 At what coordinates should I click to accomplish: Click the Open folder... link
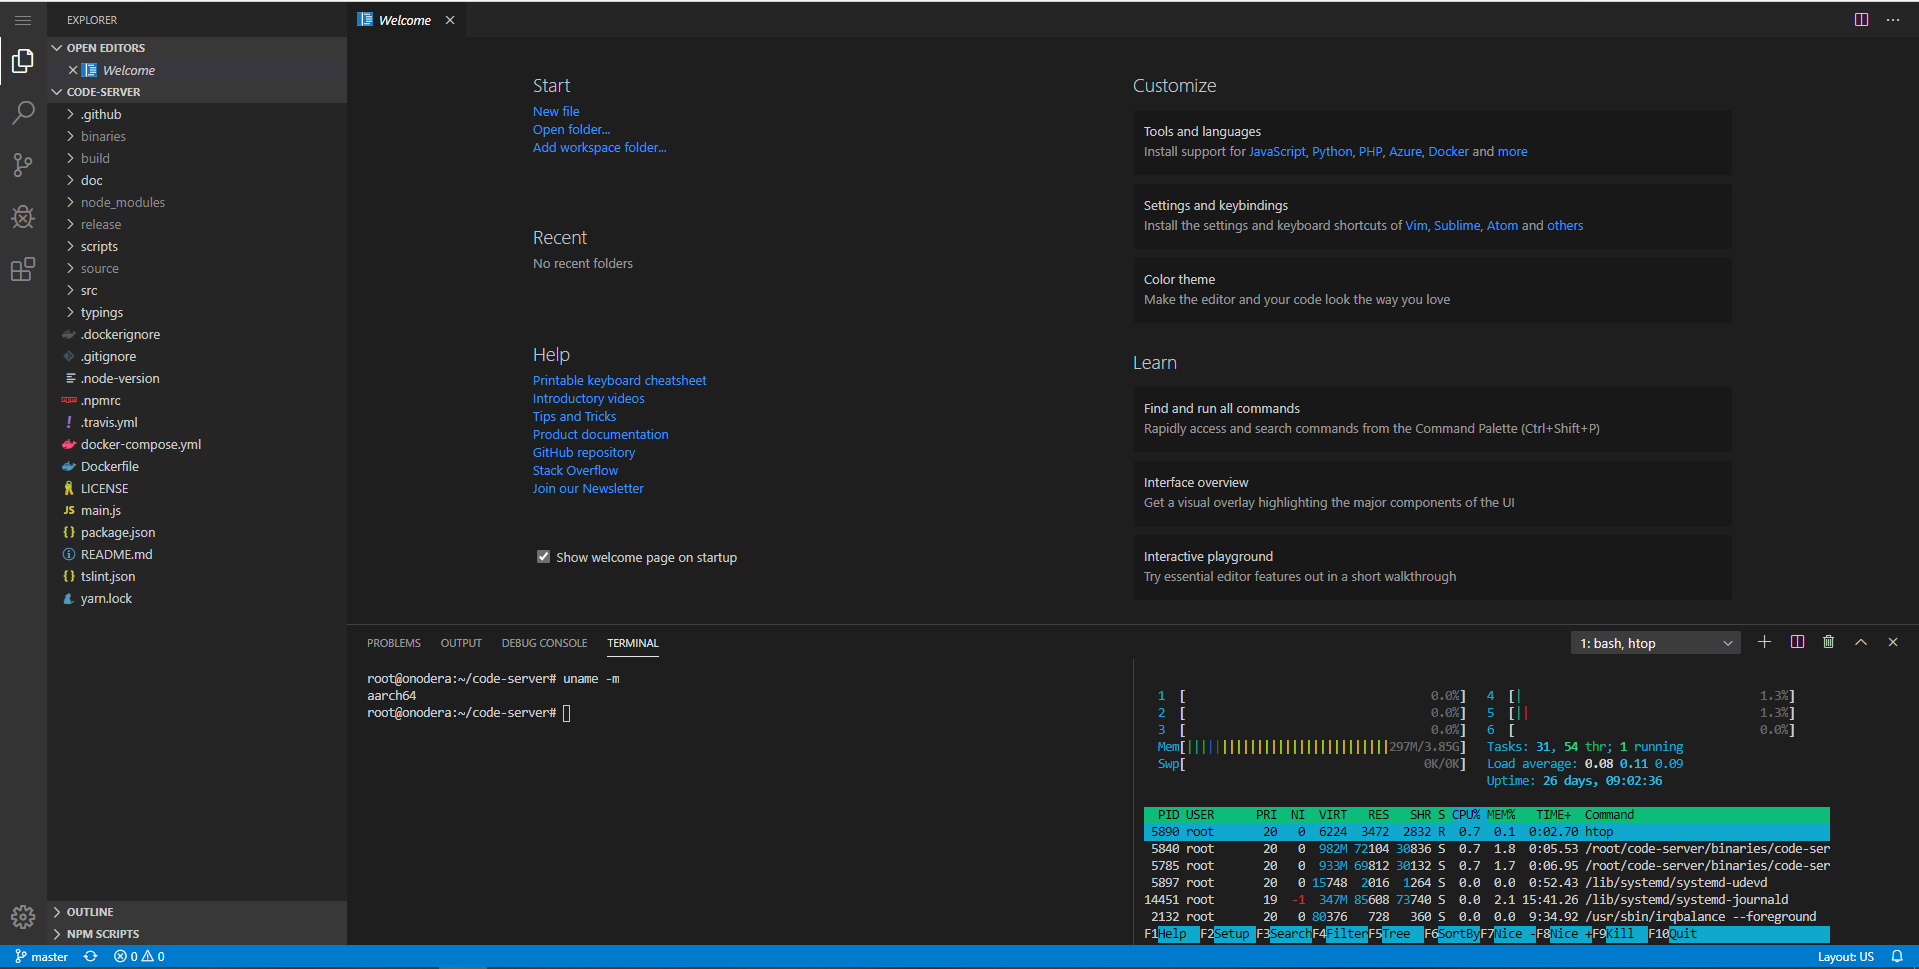click(x=571, y=130)
